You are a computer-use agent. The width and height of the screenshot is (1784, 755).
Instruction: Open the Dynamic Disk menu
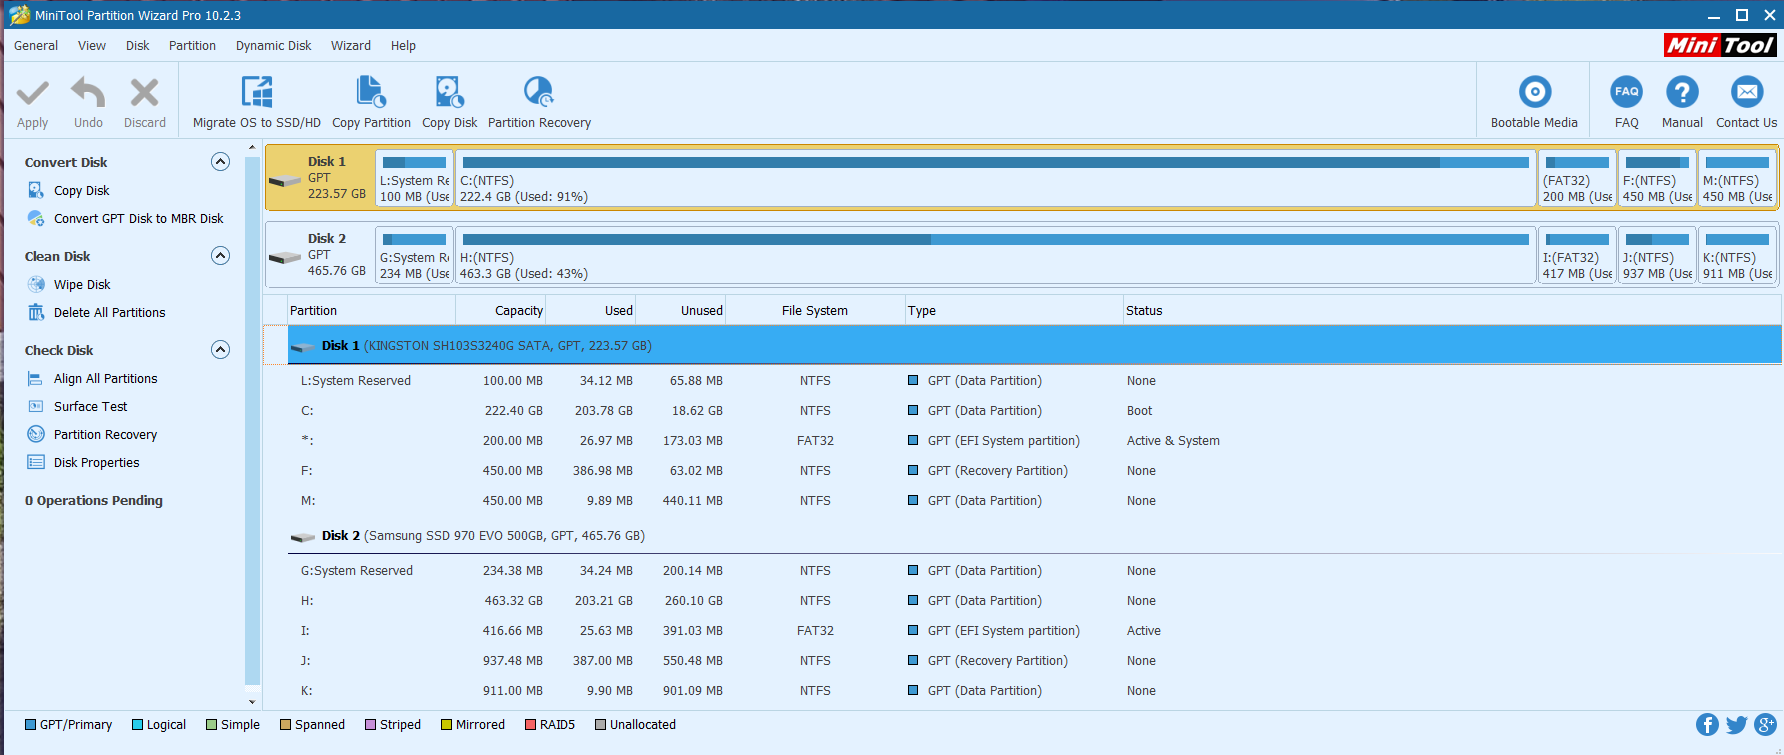pyautogui.click(x=274, y=46)
